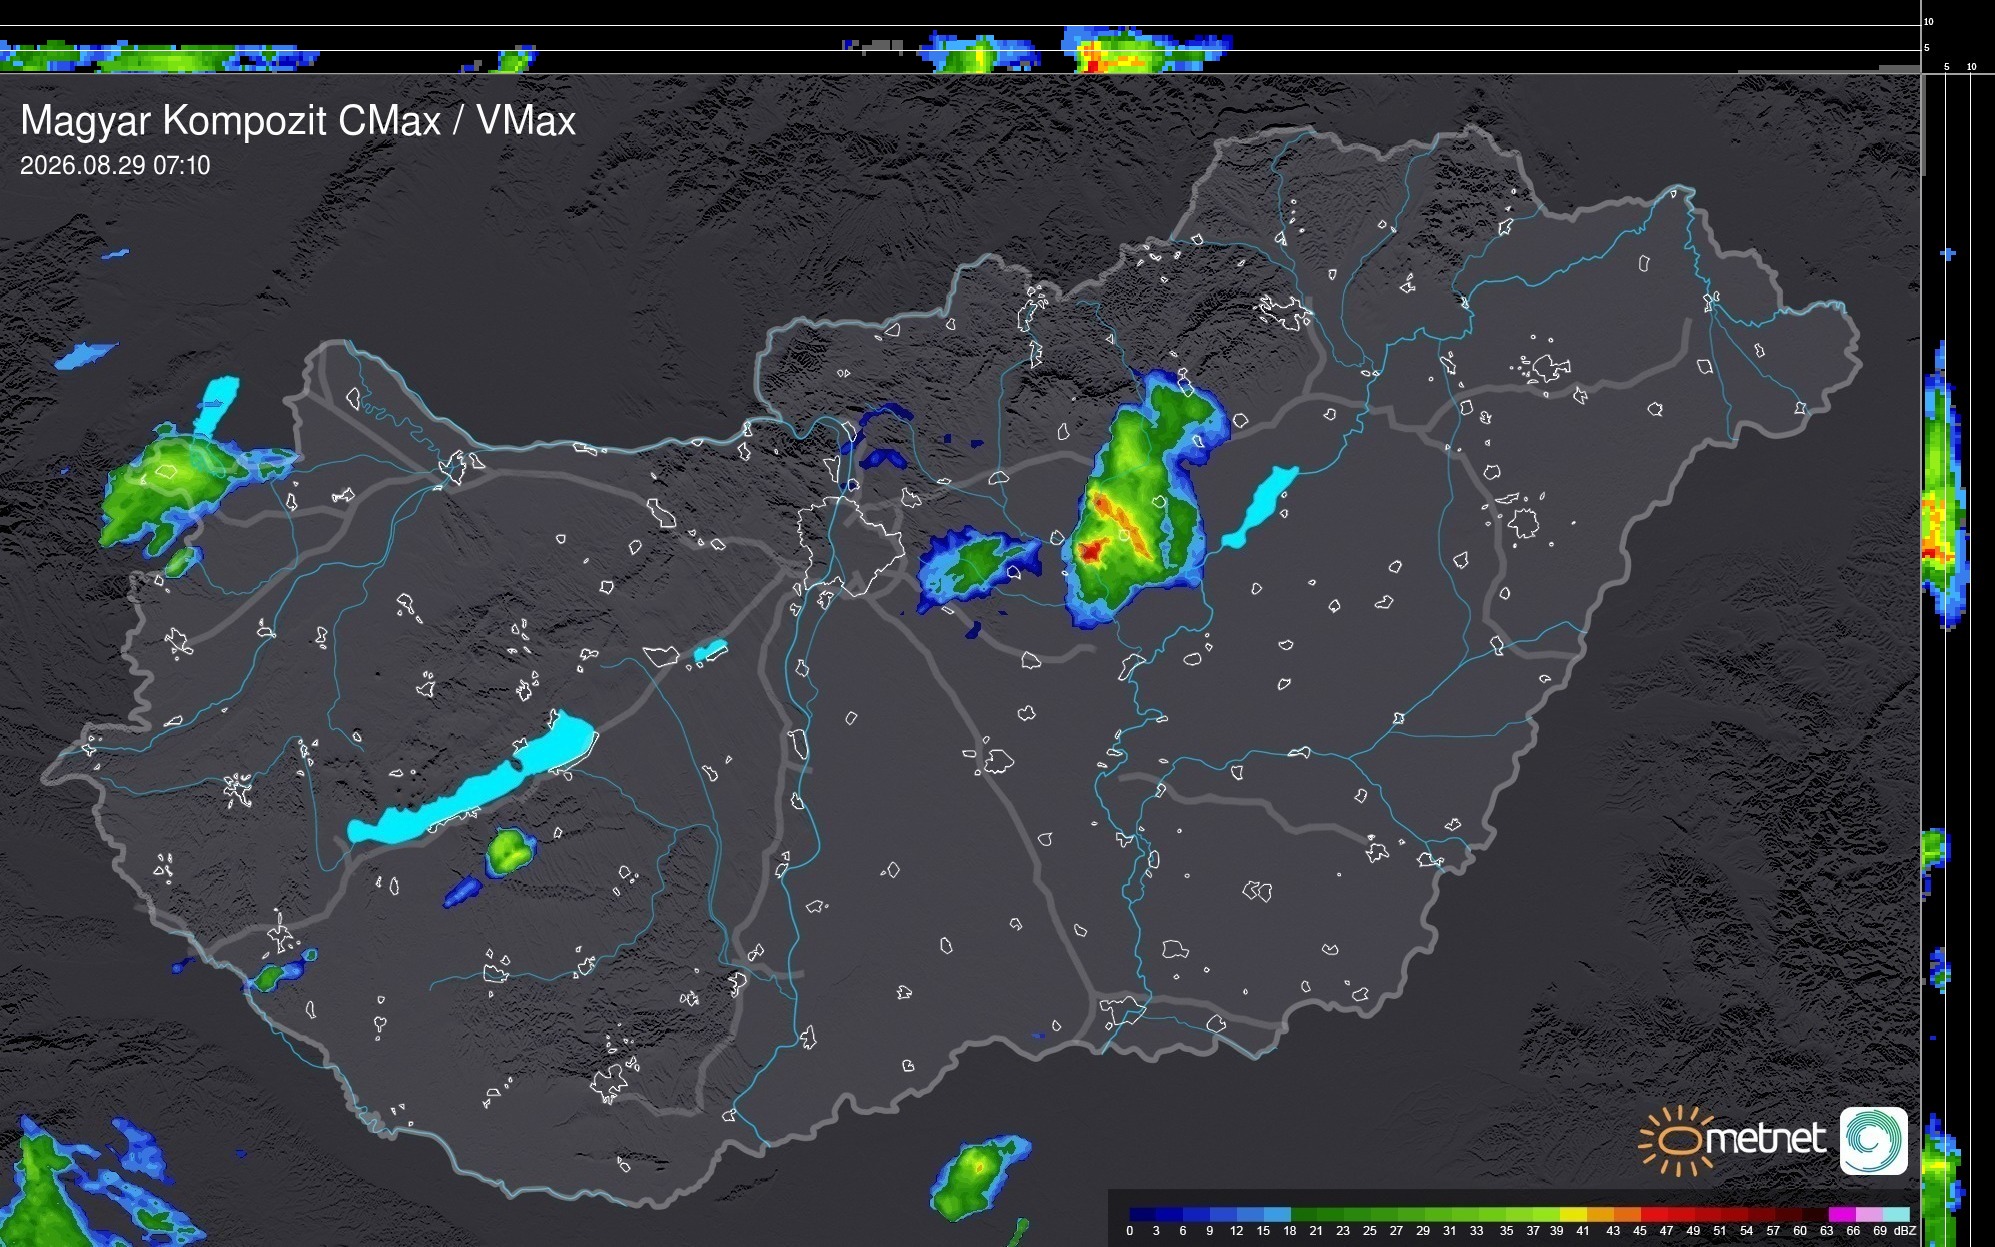The image size is (1995, 1247).
Task: Click the '0' label on the legend scale
Action: pyautogui.click(x=1130, y=1231)
